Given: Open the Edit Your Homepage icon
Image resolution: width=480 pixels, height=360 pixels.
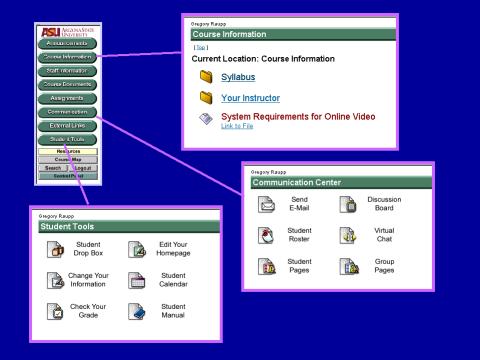Looking at the screenshot, I should click(137, 249).
